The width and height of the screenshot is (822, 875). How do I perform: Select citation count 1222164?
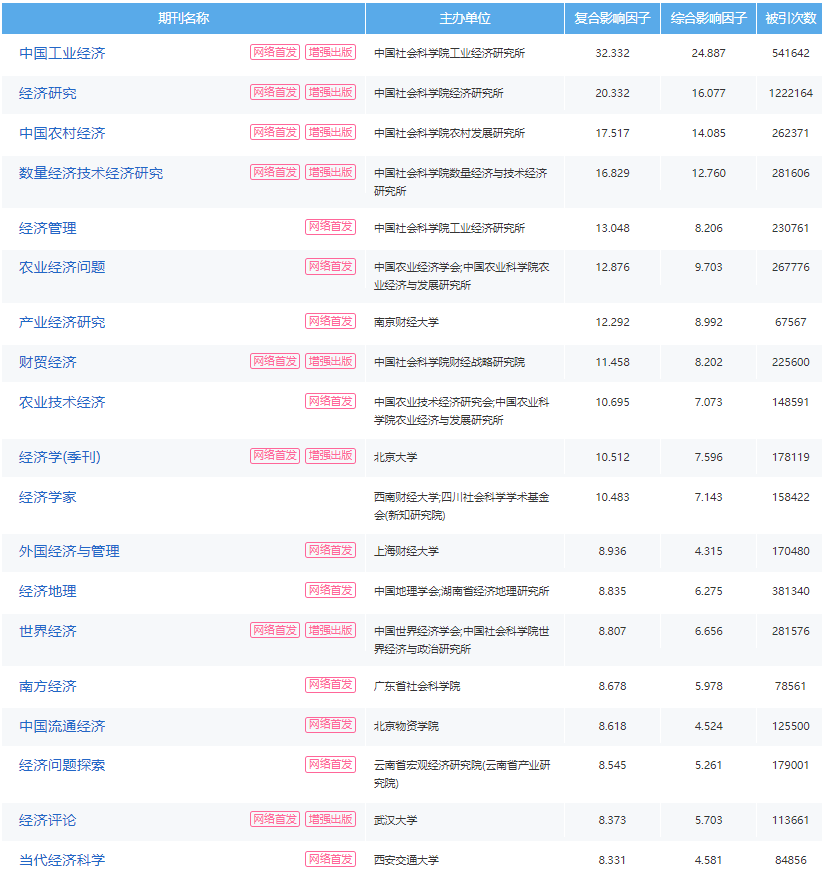pyautogui.click(x=791, y=93)
